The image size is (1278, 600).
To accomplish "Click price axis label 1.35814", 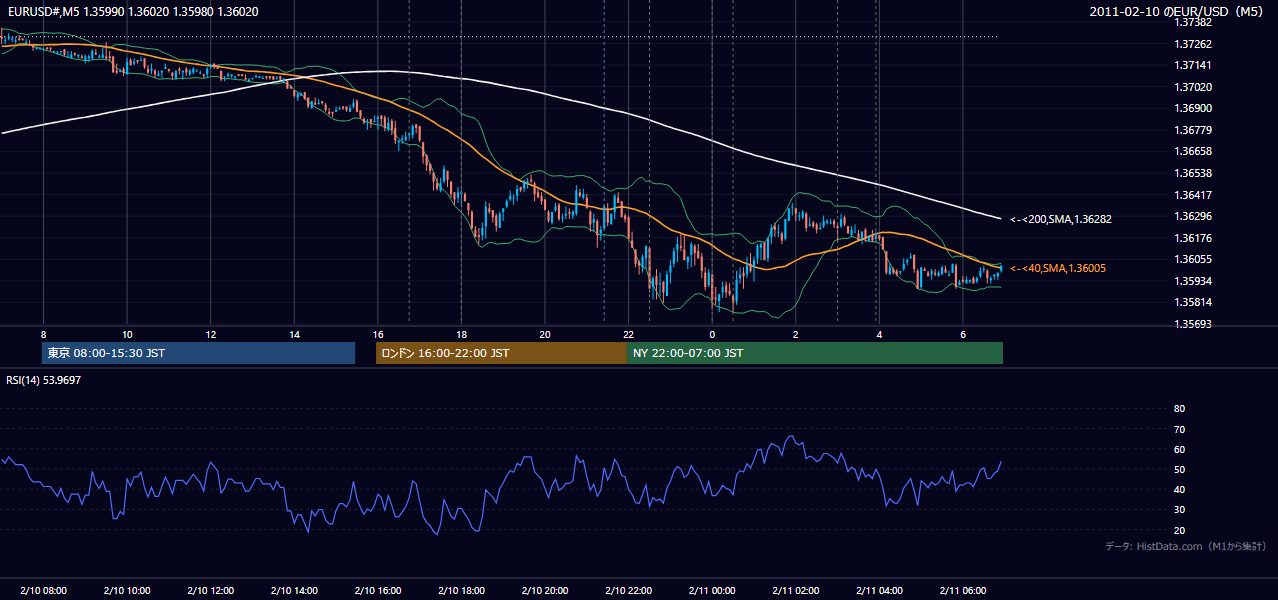I will pyautogui.click(x=1194, y=302).
